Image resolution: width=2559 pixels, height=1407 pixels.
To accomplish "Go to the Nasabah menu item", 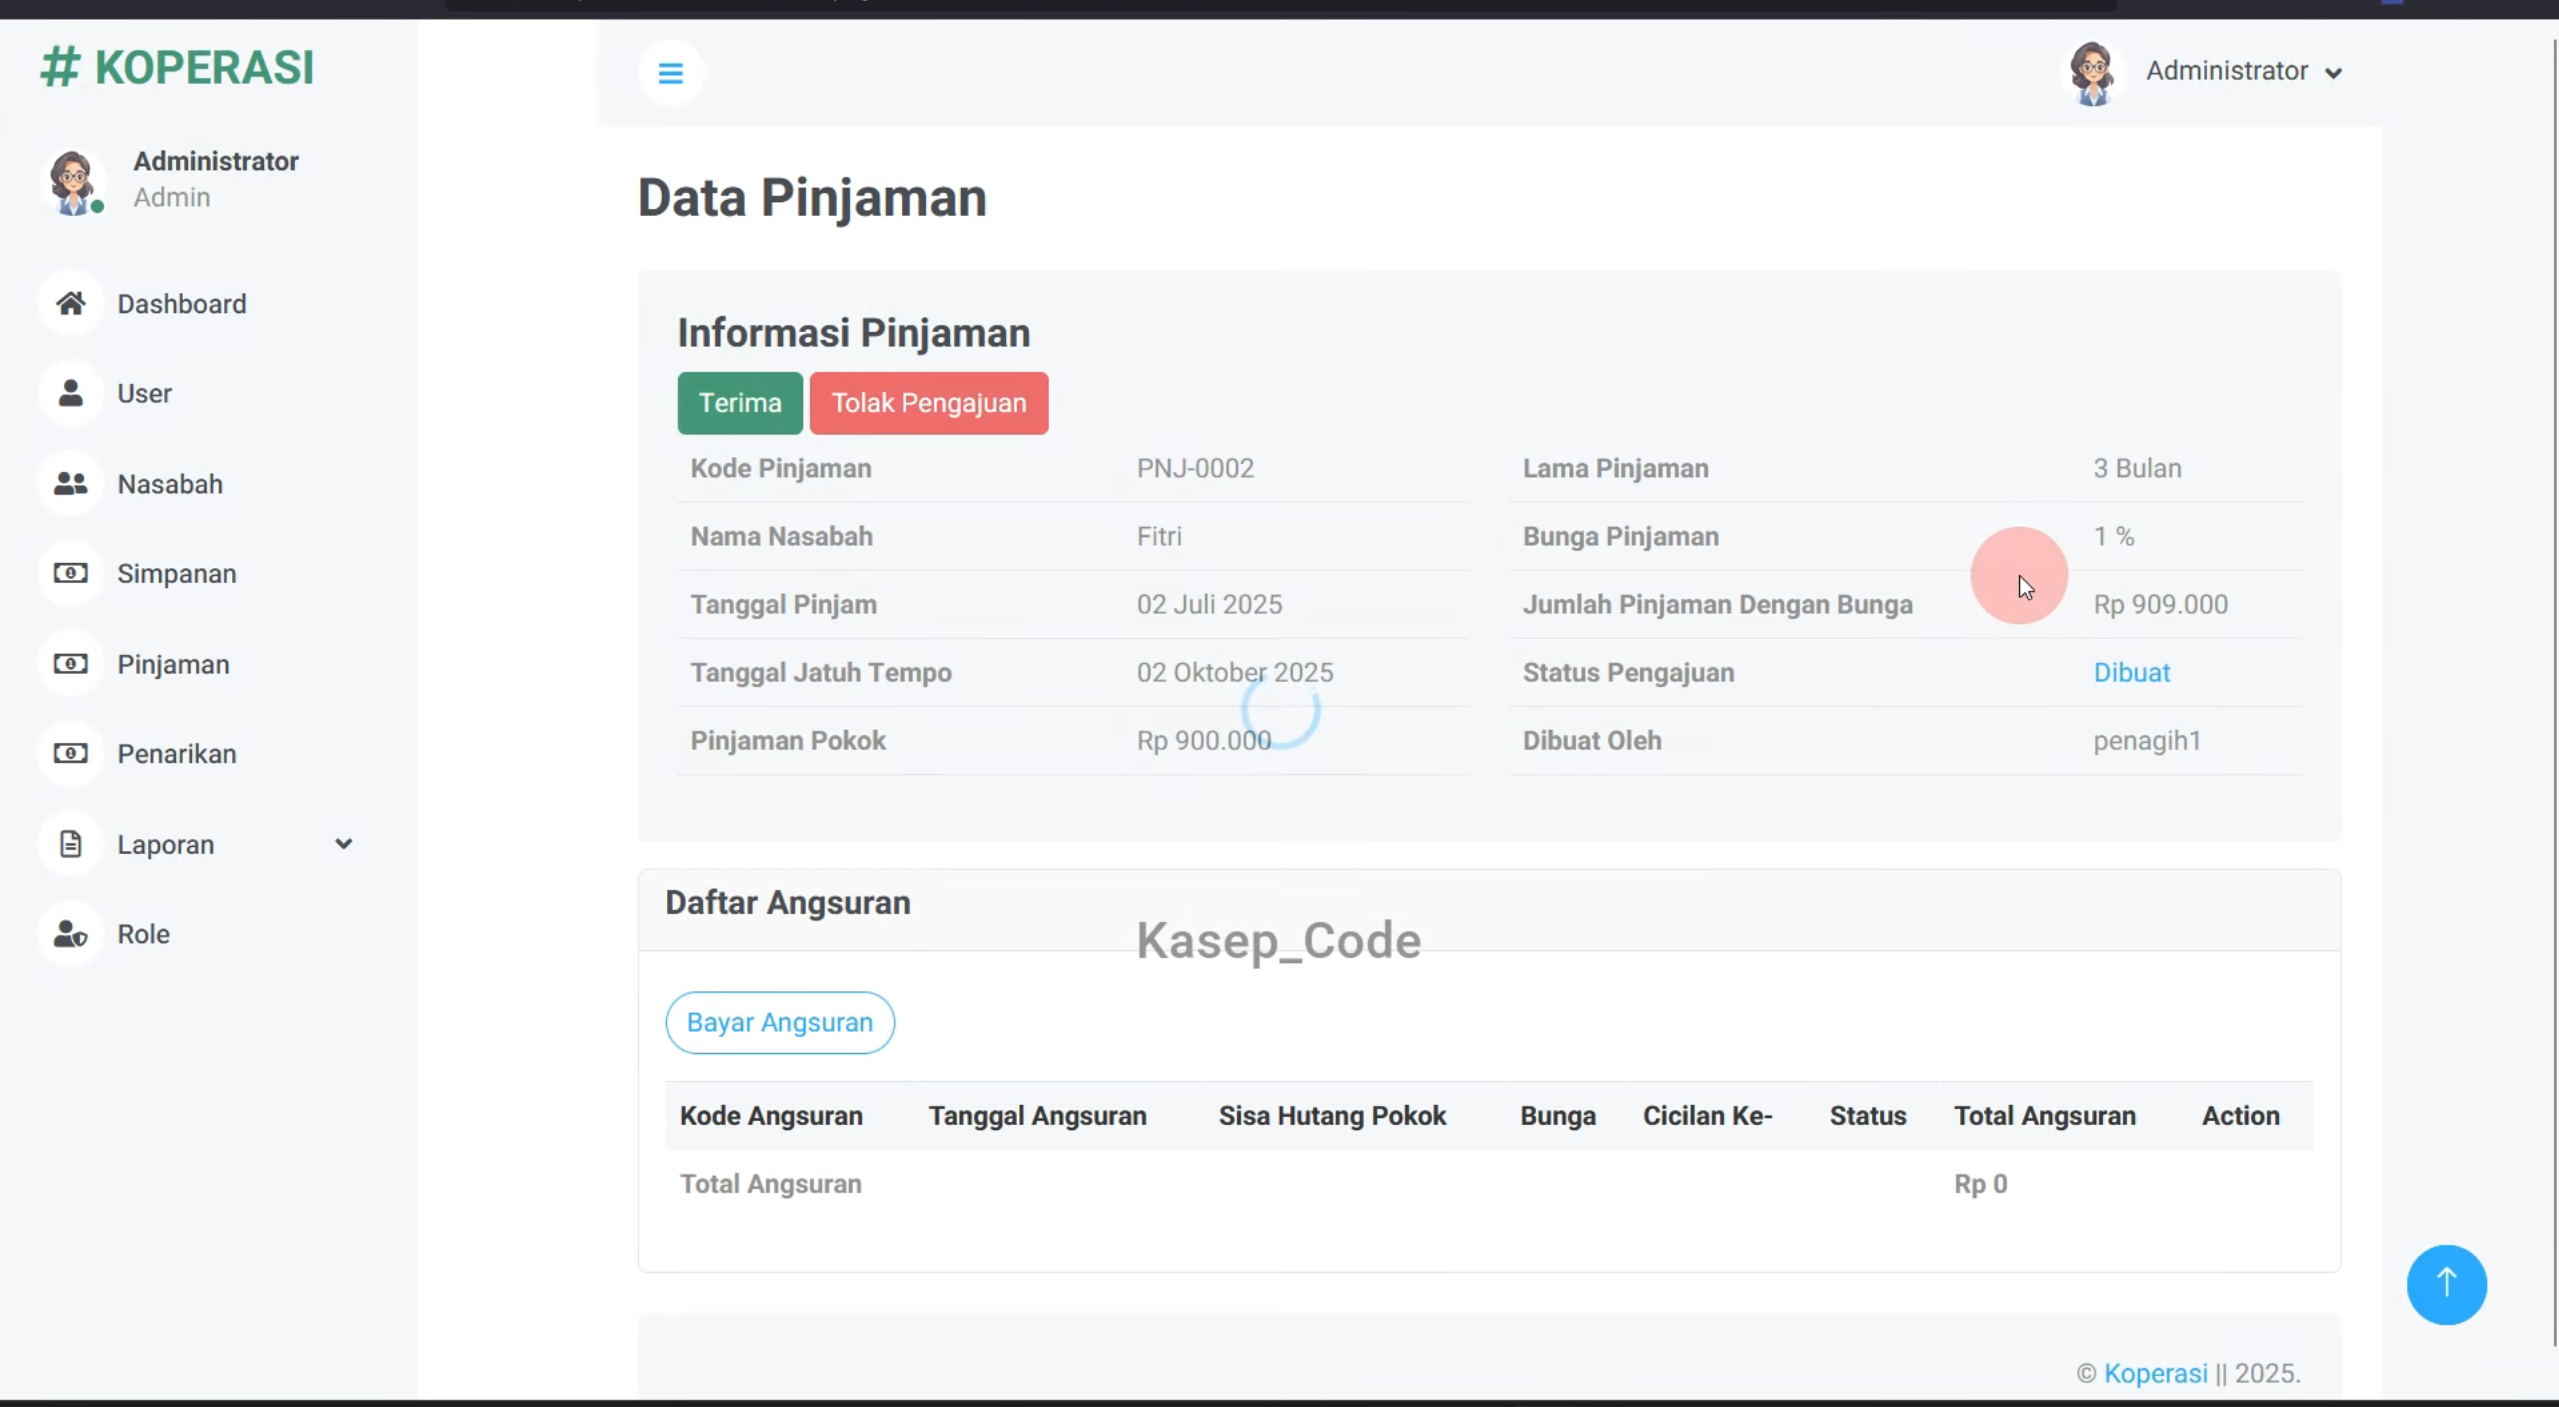I will click(x=170, y=484).
